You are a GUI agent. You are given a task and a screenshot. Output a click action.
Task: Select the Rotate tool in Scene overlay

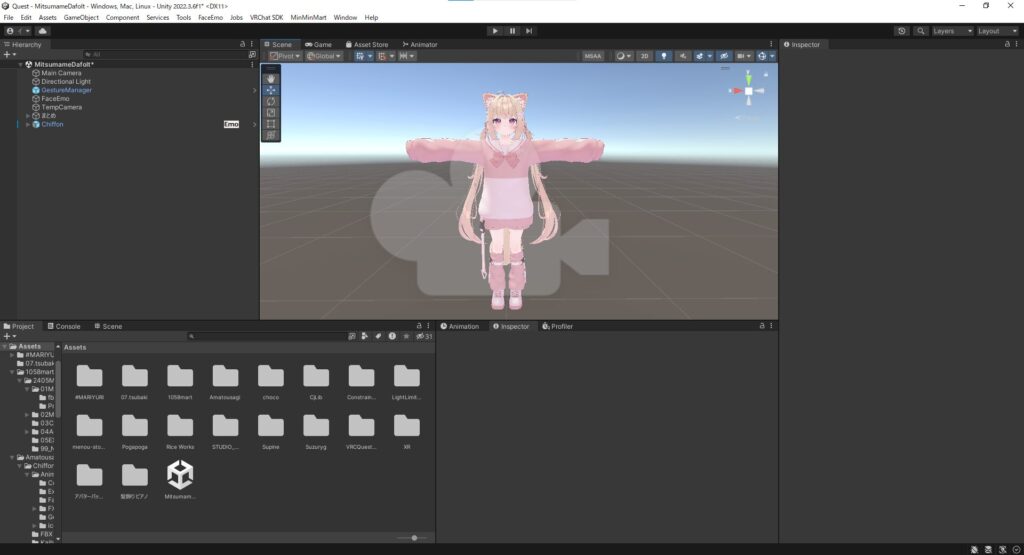[x=271, y=101]
